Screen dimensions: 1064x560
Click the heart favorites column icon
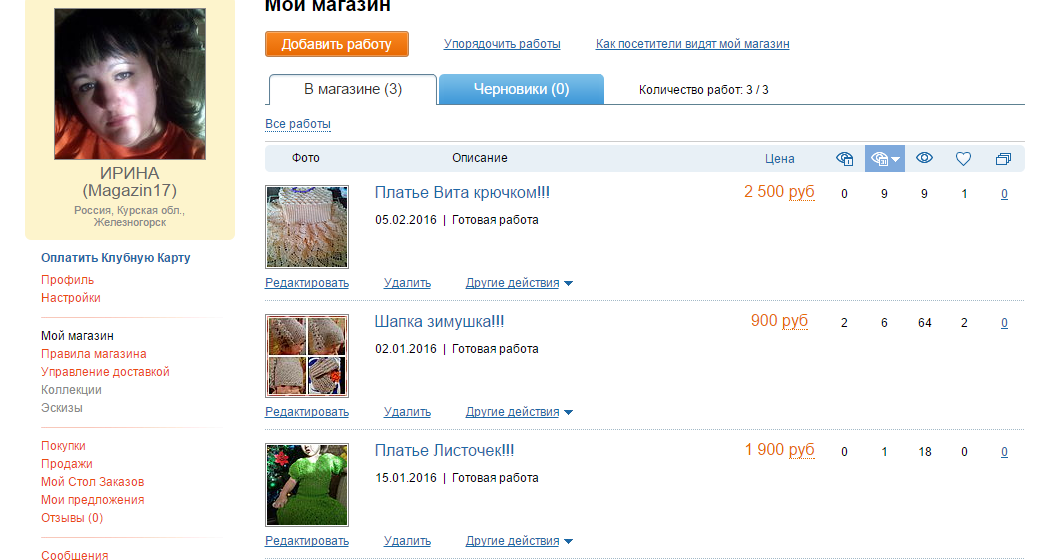click(x=964, y=159)
